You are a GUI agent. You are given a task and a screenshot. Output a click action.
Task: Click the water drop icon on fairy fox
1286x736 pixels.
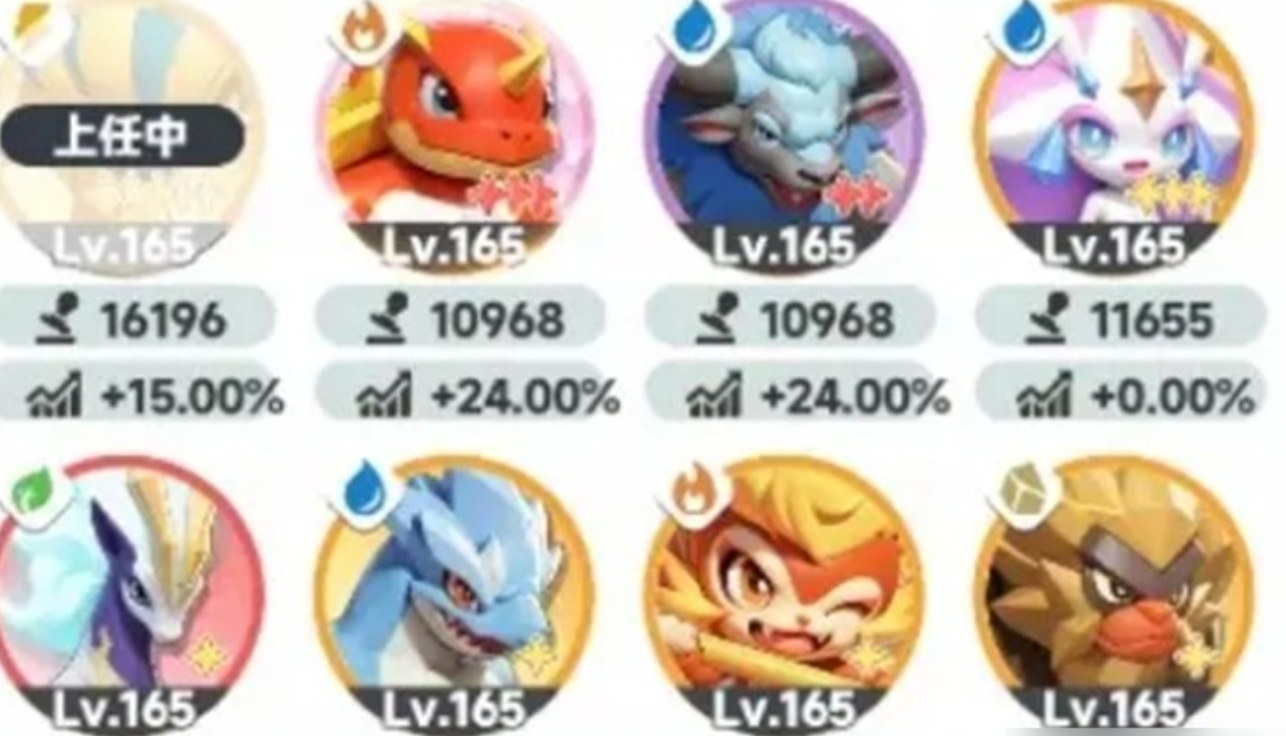point(1024,30)
